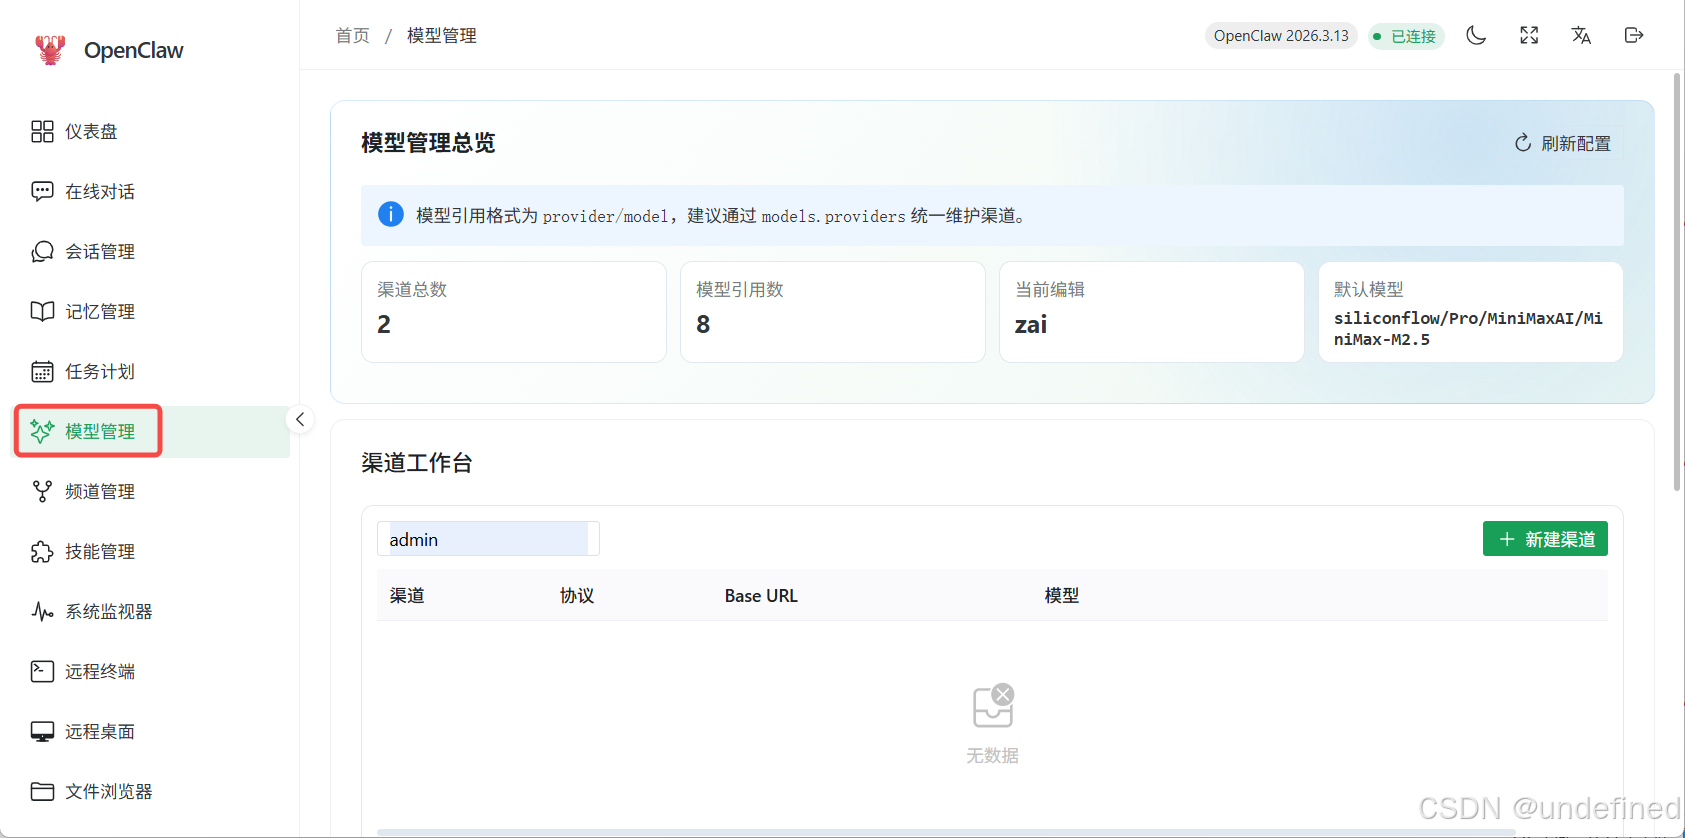Click the vertical page scrollbar

point(1677,282)
